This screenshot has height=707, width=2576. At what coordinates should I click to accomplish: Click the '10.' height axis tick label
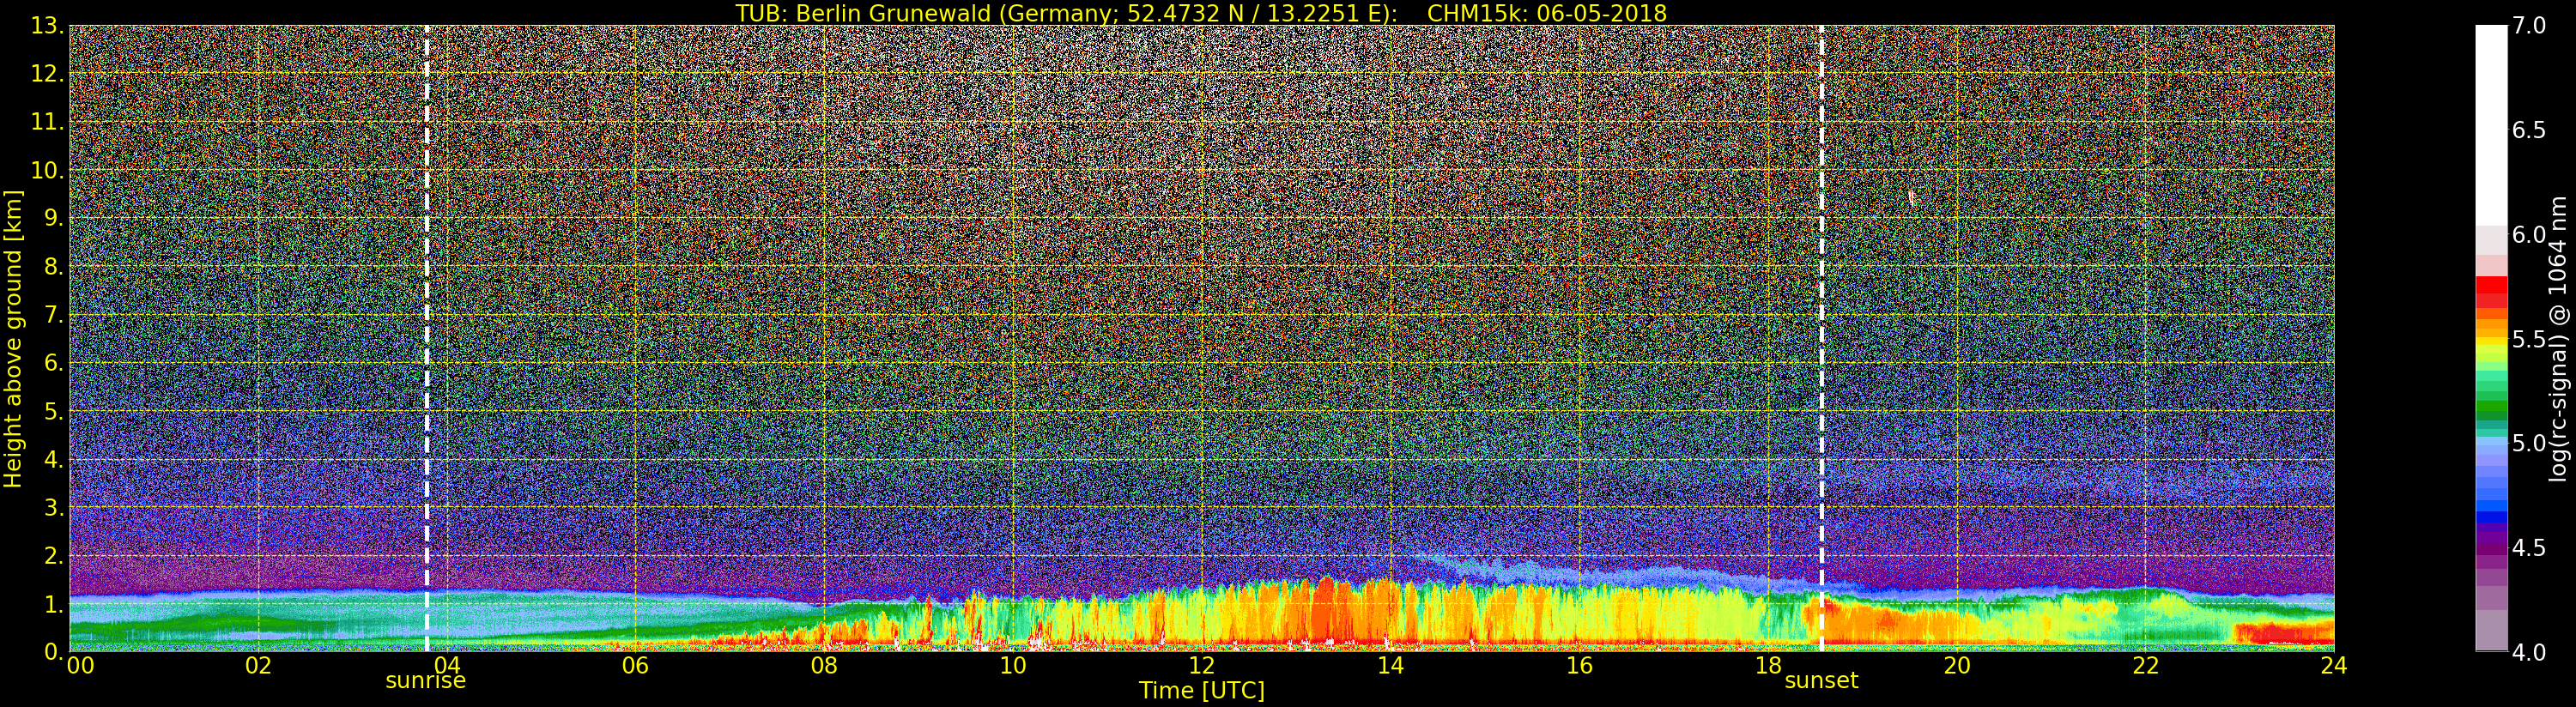(47, 170)
